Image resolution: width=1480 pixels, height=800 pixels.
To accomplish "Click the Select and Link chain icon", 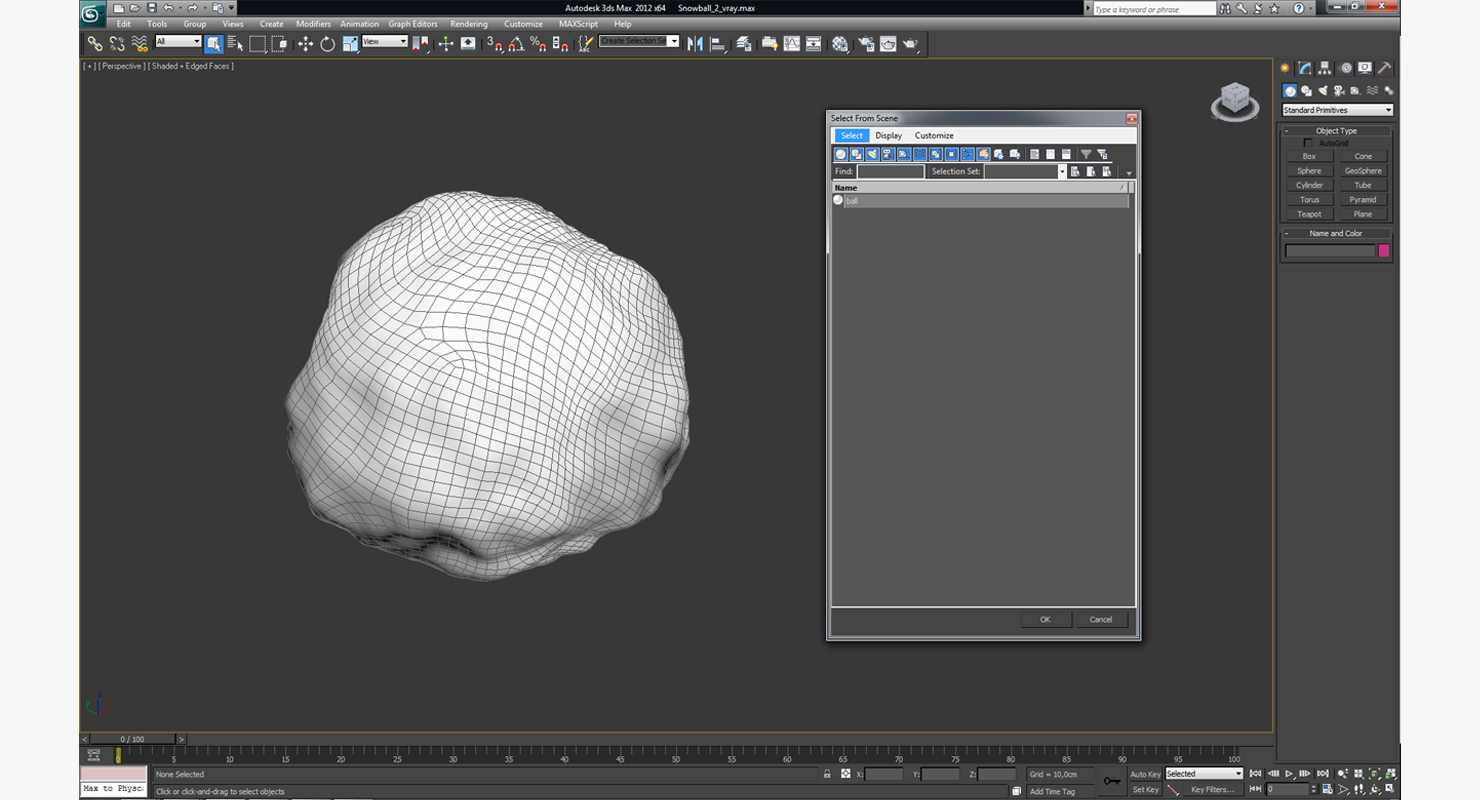I will click(94, 44).
